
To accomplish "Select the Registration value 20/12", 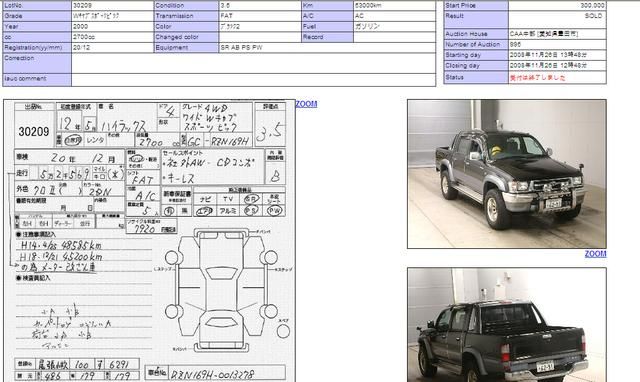I will point(81,48).
